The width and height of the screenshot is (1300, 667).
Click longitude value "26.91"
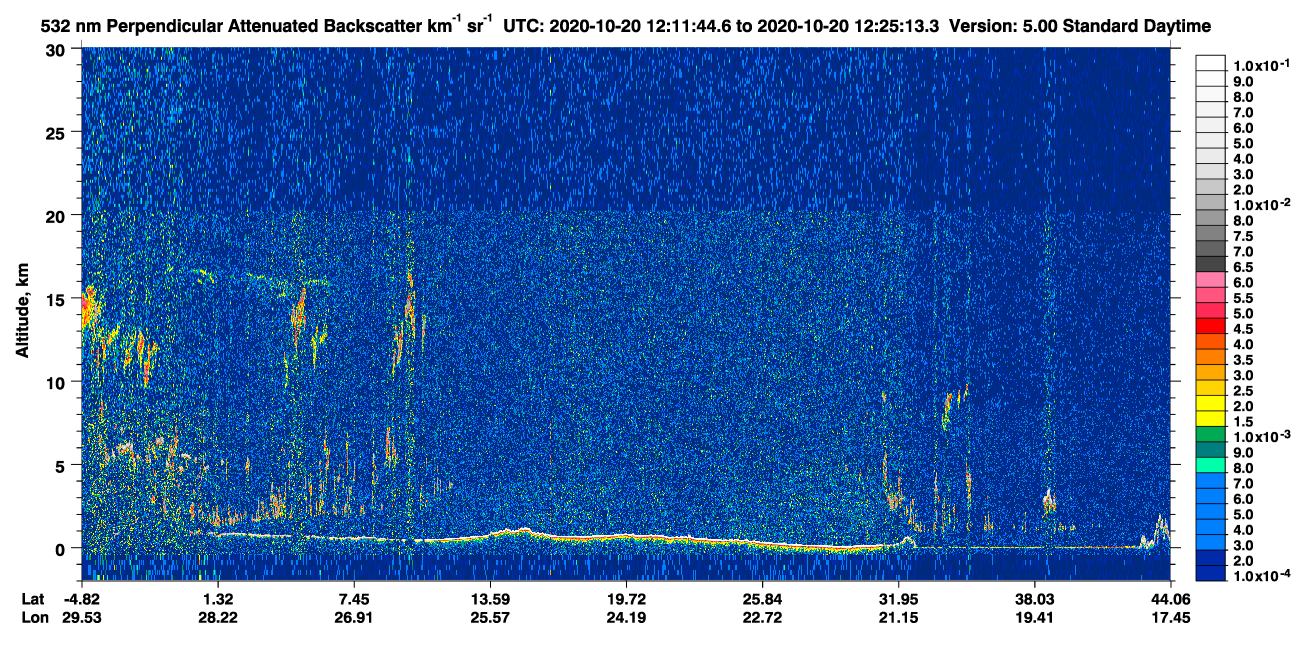354,618
